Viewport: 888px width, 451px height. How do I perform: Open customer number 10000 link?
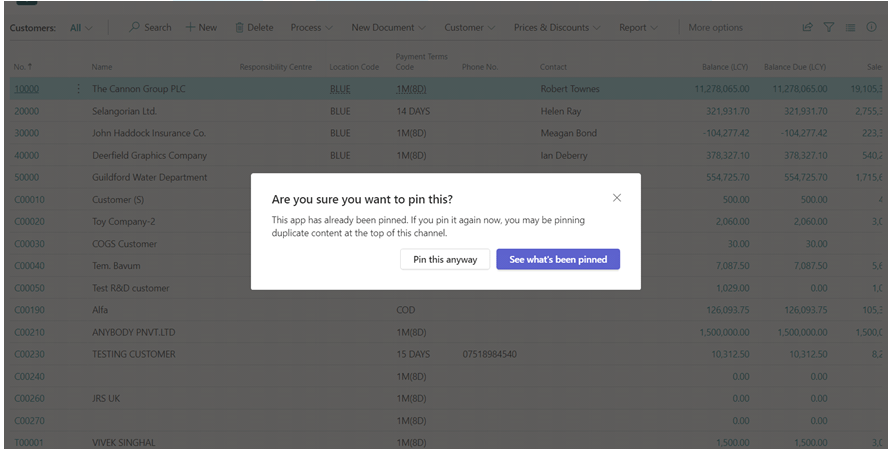coord(27,89)
